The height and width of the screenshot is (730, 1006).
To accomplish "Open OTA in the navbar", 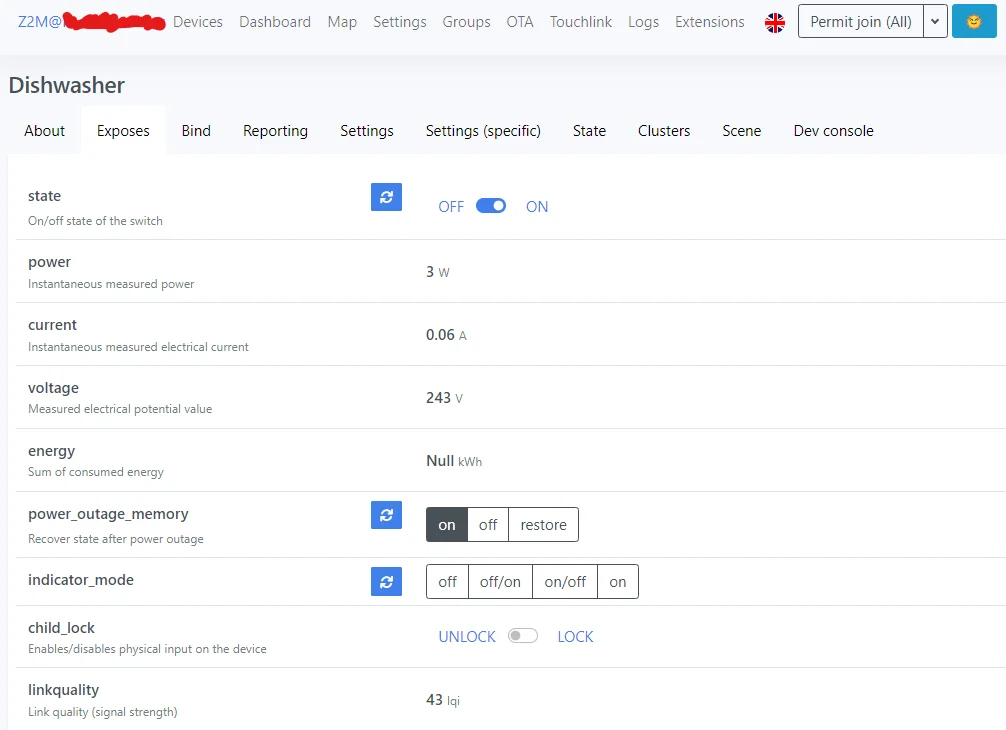I will (520, 22).
